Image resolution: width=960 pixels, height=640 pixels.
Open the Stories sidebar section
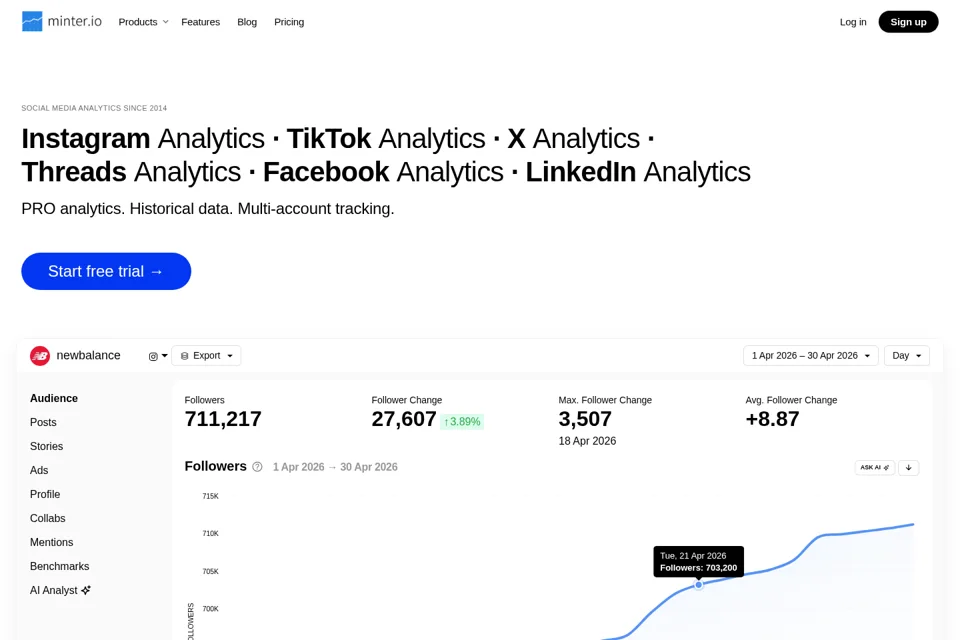tap(47, 446)
